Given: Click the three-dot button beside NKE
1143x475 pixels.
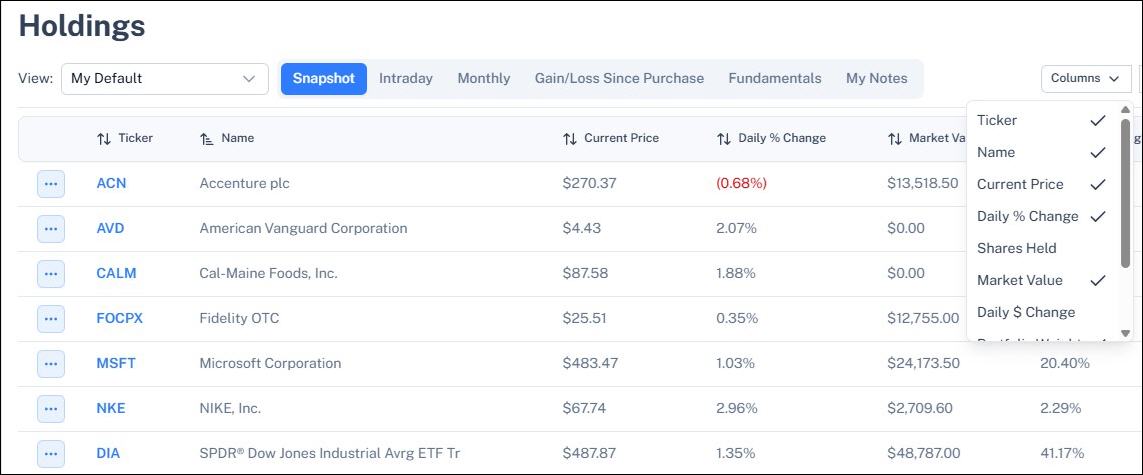Looking at the screenshot, I should (x=51, y=409).
